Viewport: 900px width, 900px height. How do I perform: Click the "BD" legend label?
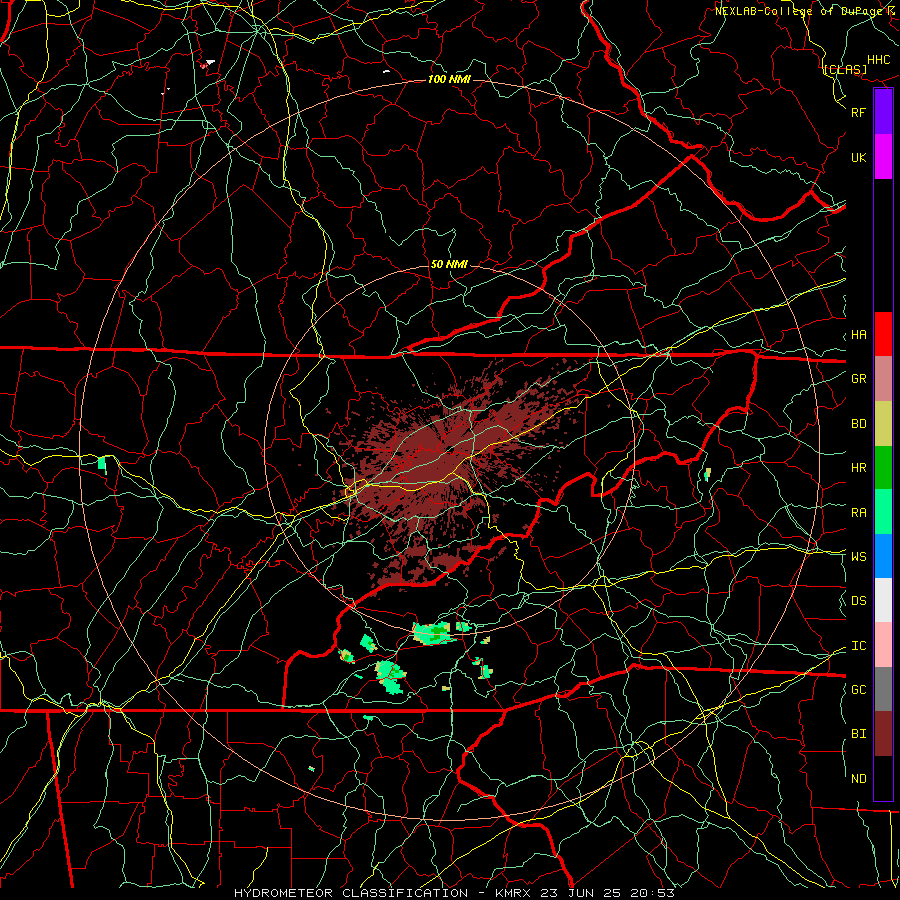pyautogui.click(x=858, y=424)
